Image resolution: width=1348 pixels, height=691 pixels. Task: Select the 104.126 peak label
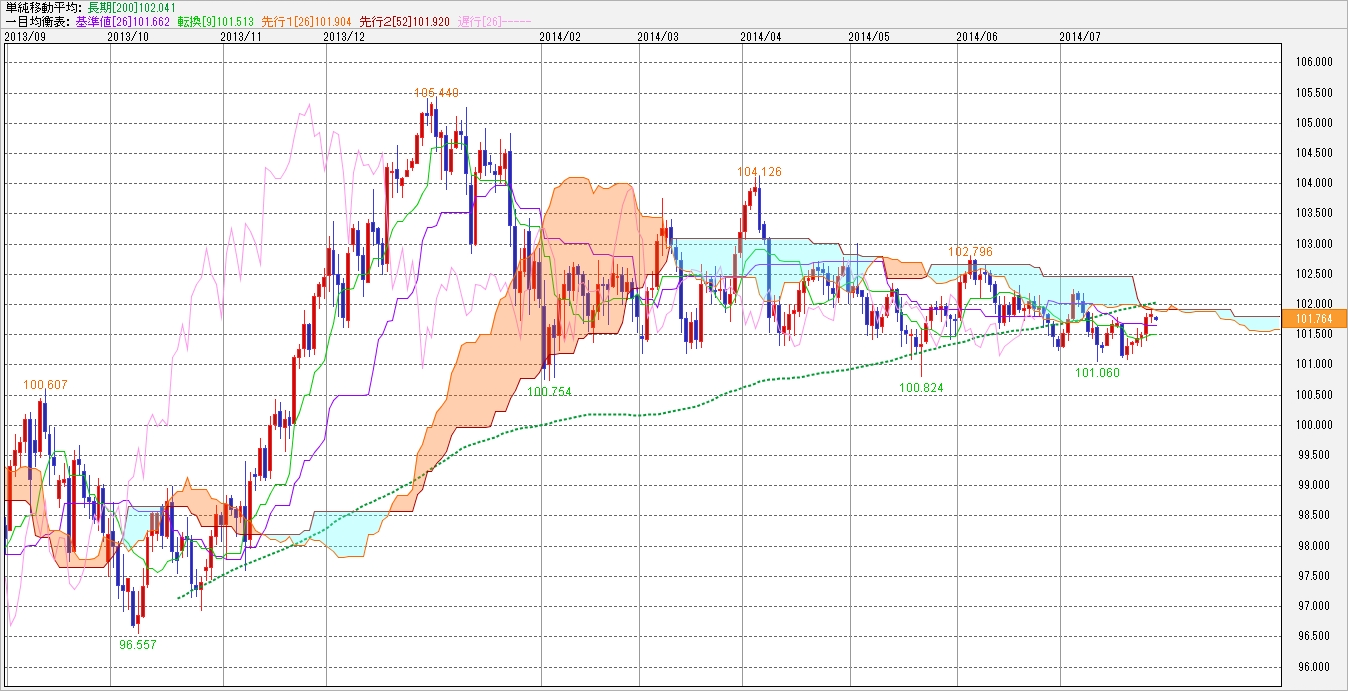[x=759, y=172]
